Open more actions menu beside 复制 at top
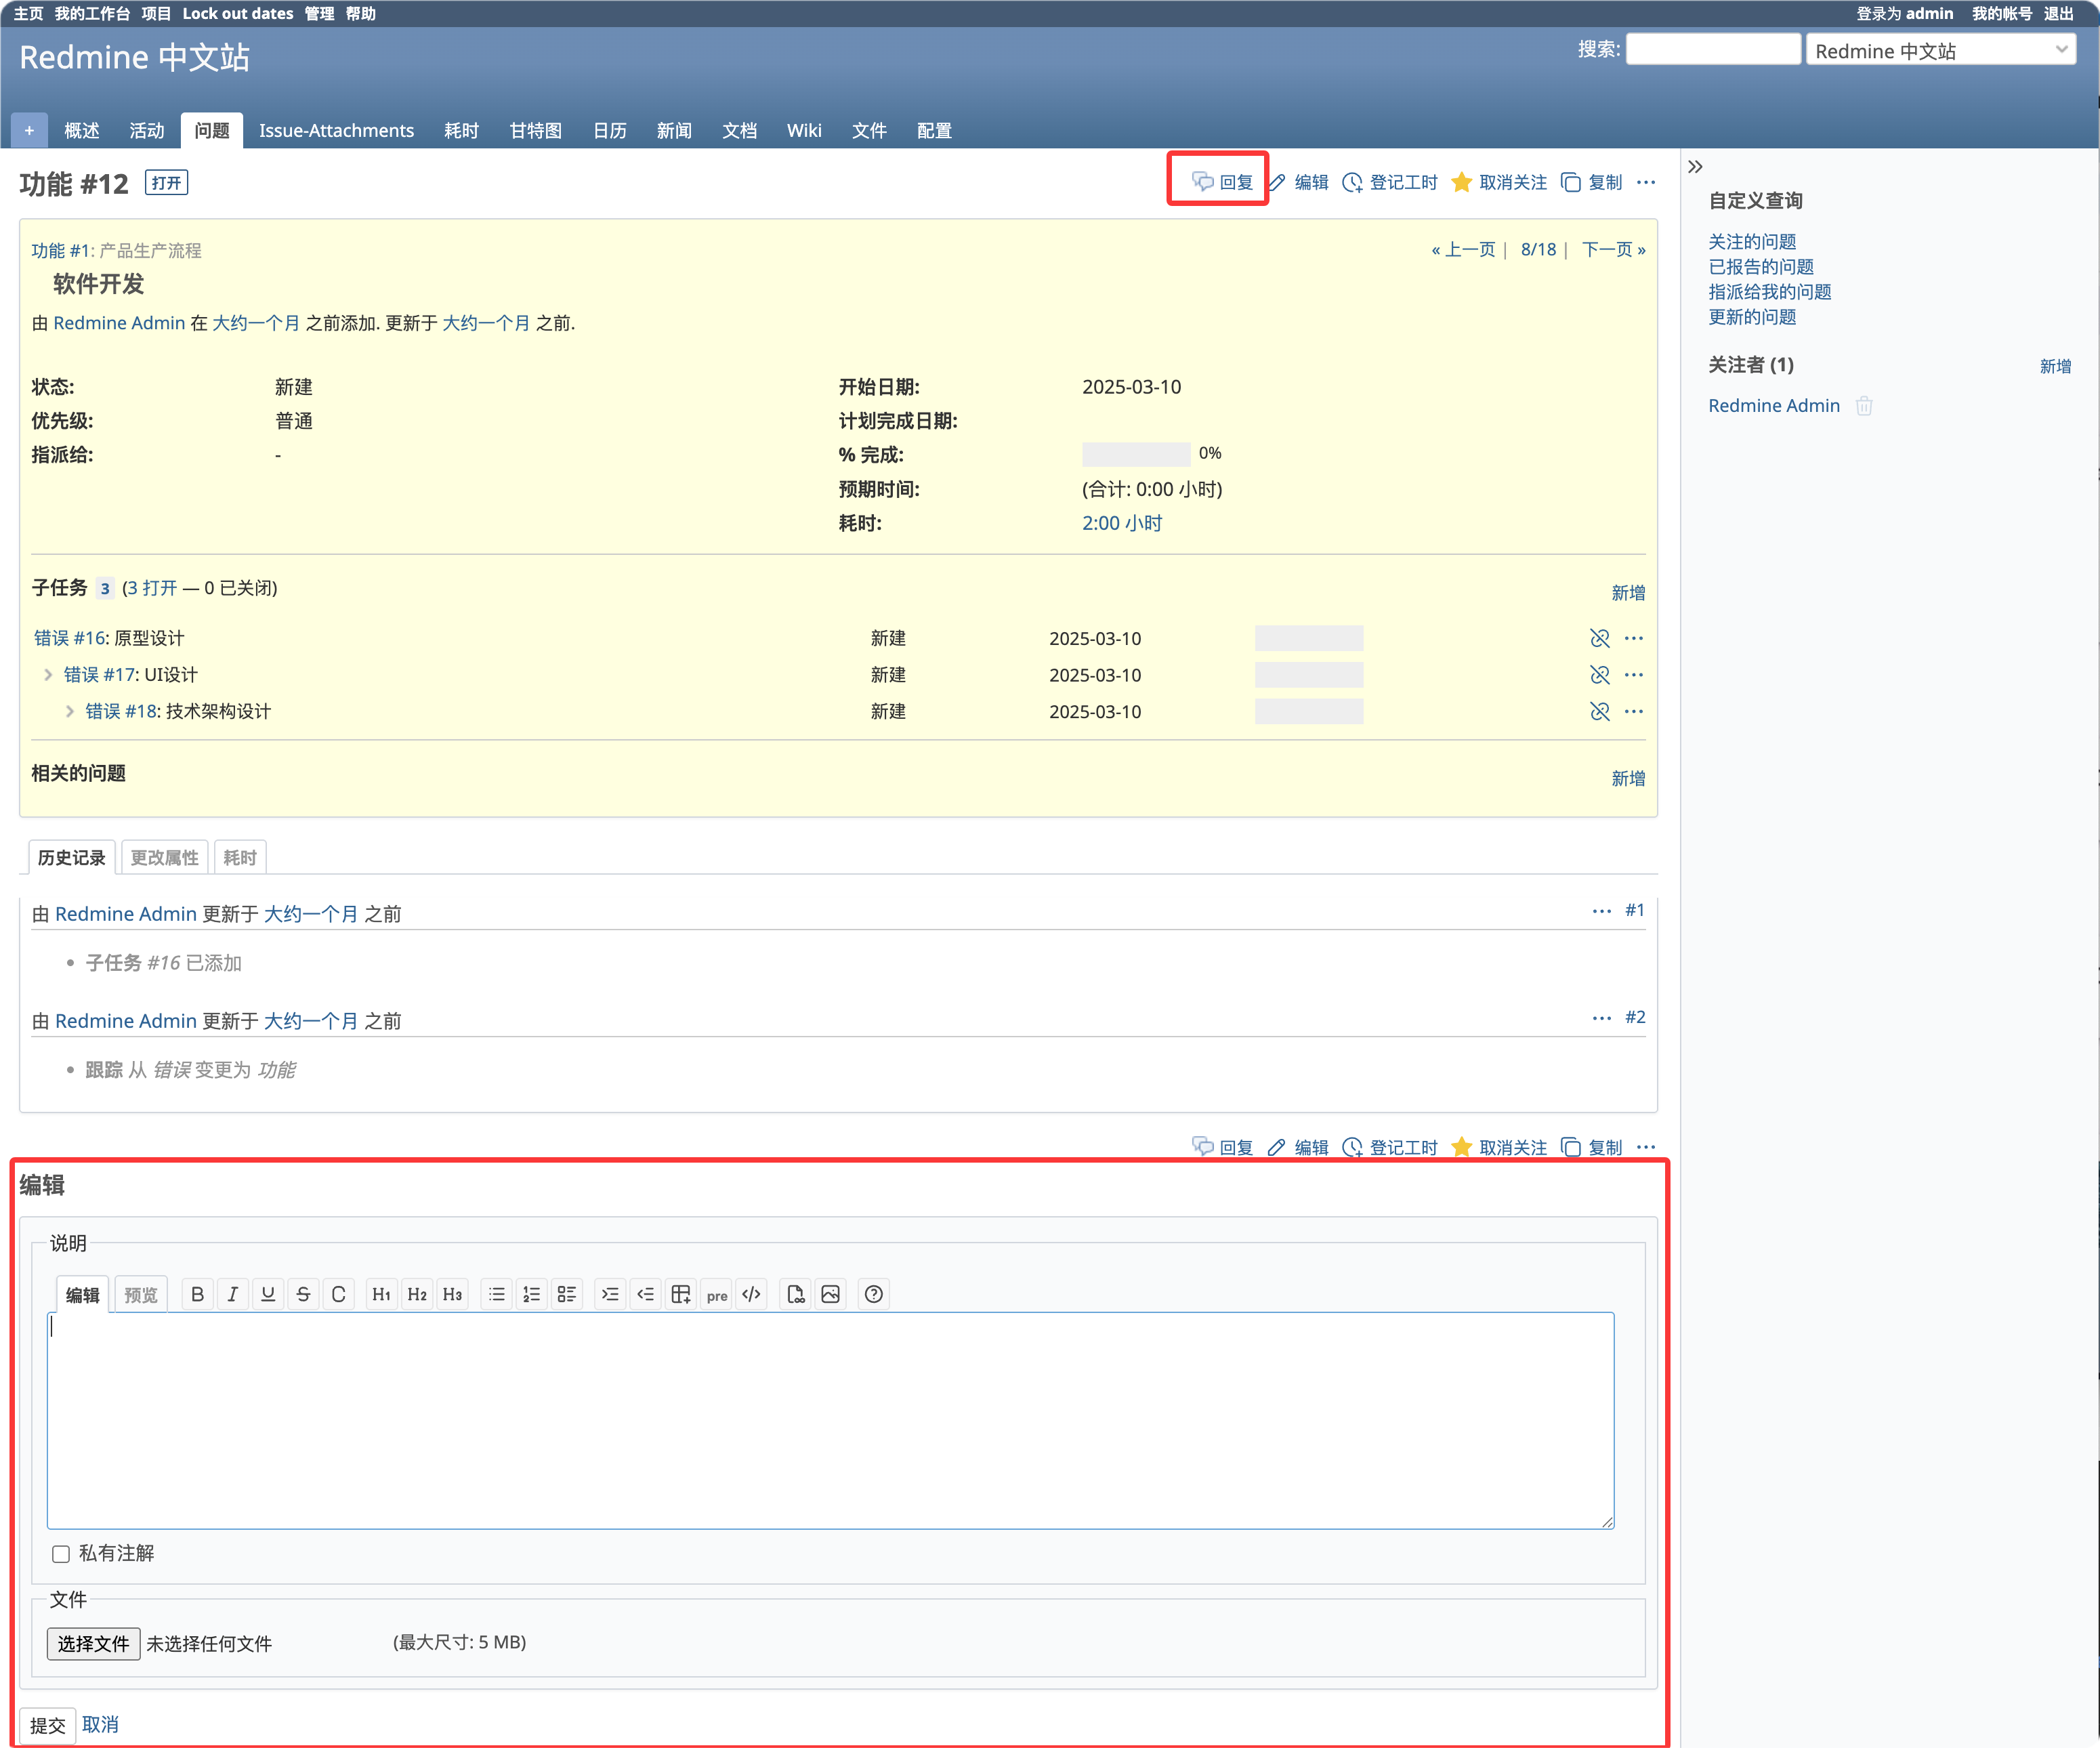Viewport: 2100px width, 1748px height. (x=1645, y=182)
